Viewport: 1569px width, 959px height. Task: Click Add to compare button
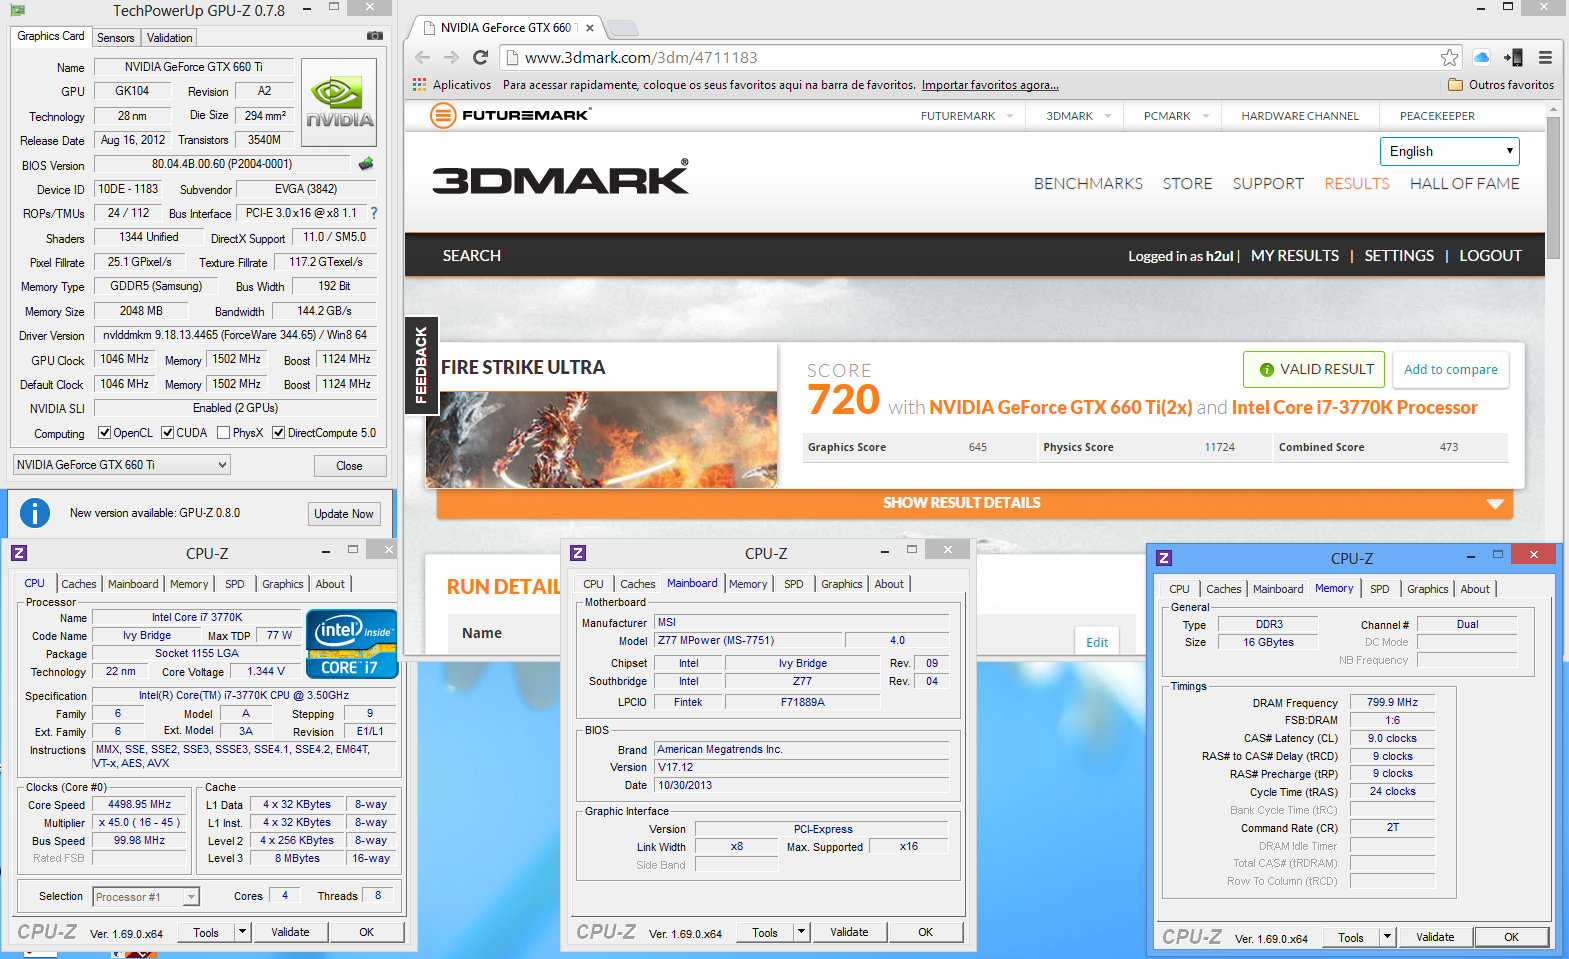click(1451, 369)
